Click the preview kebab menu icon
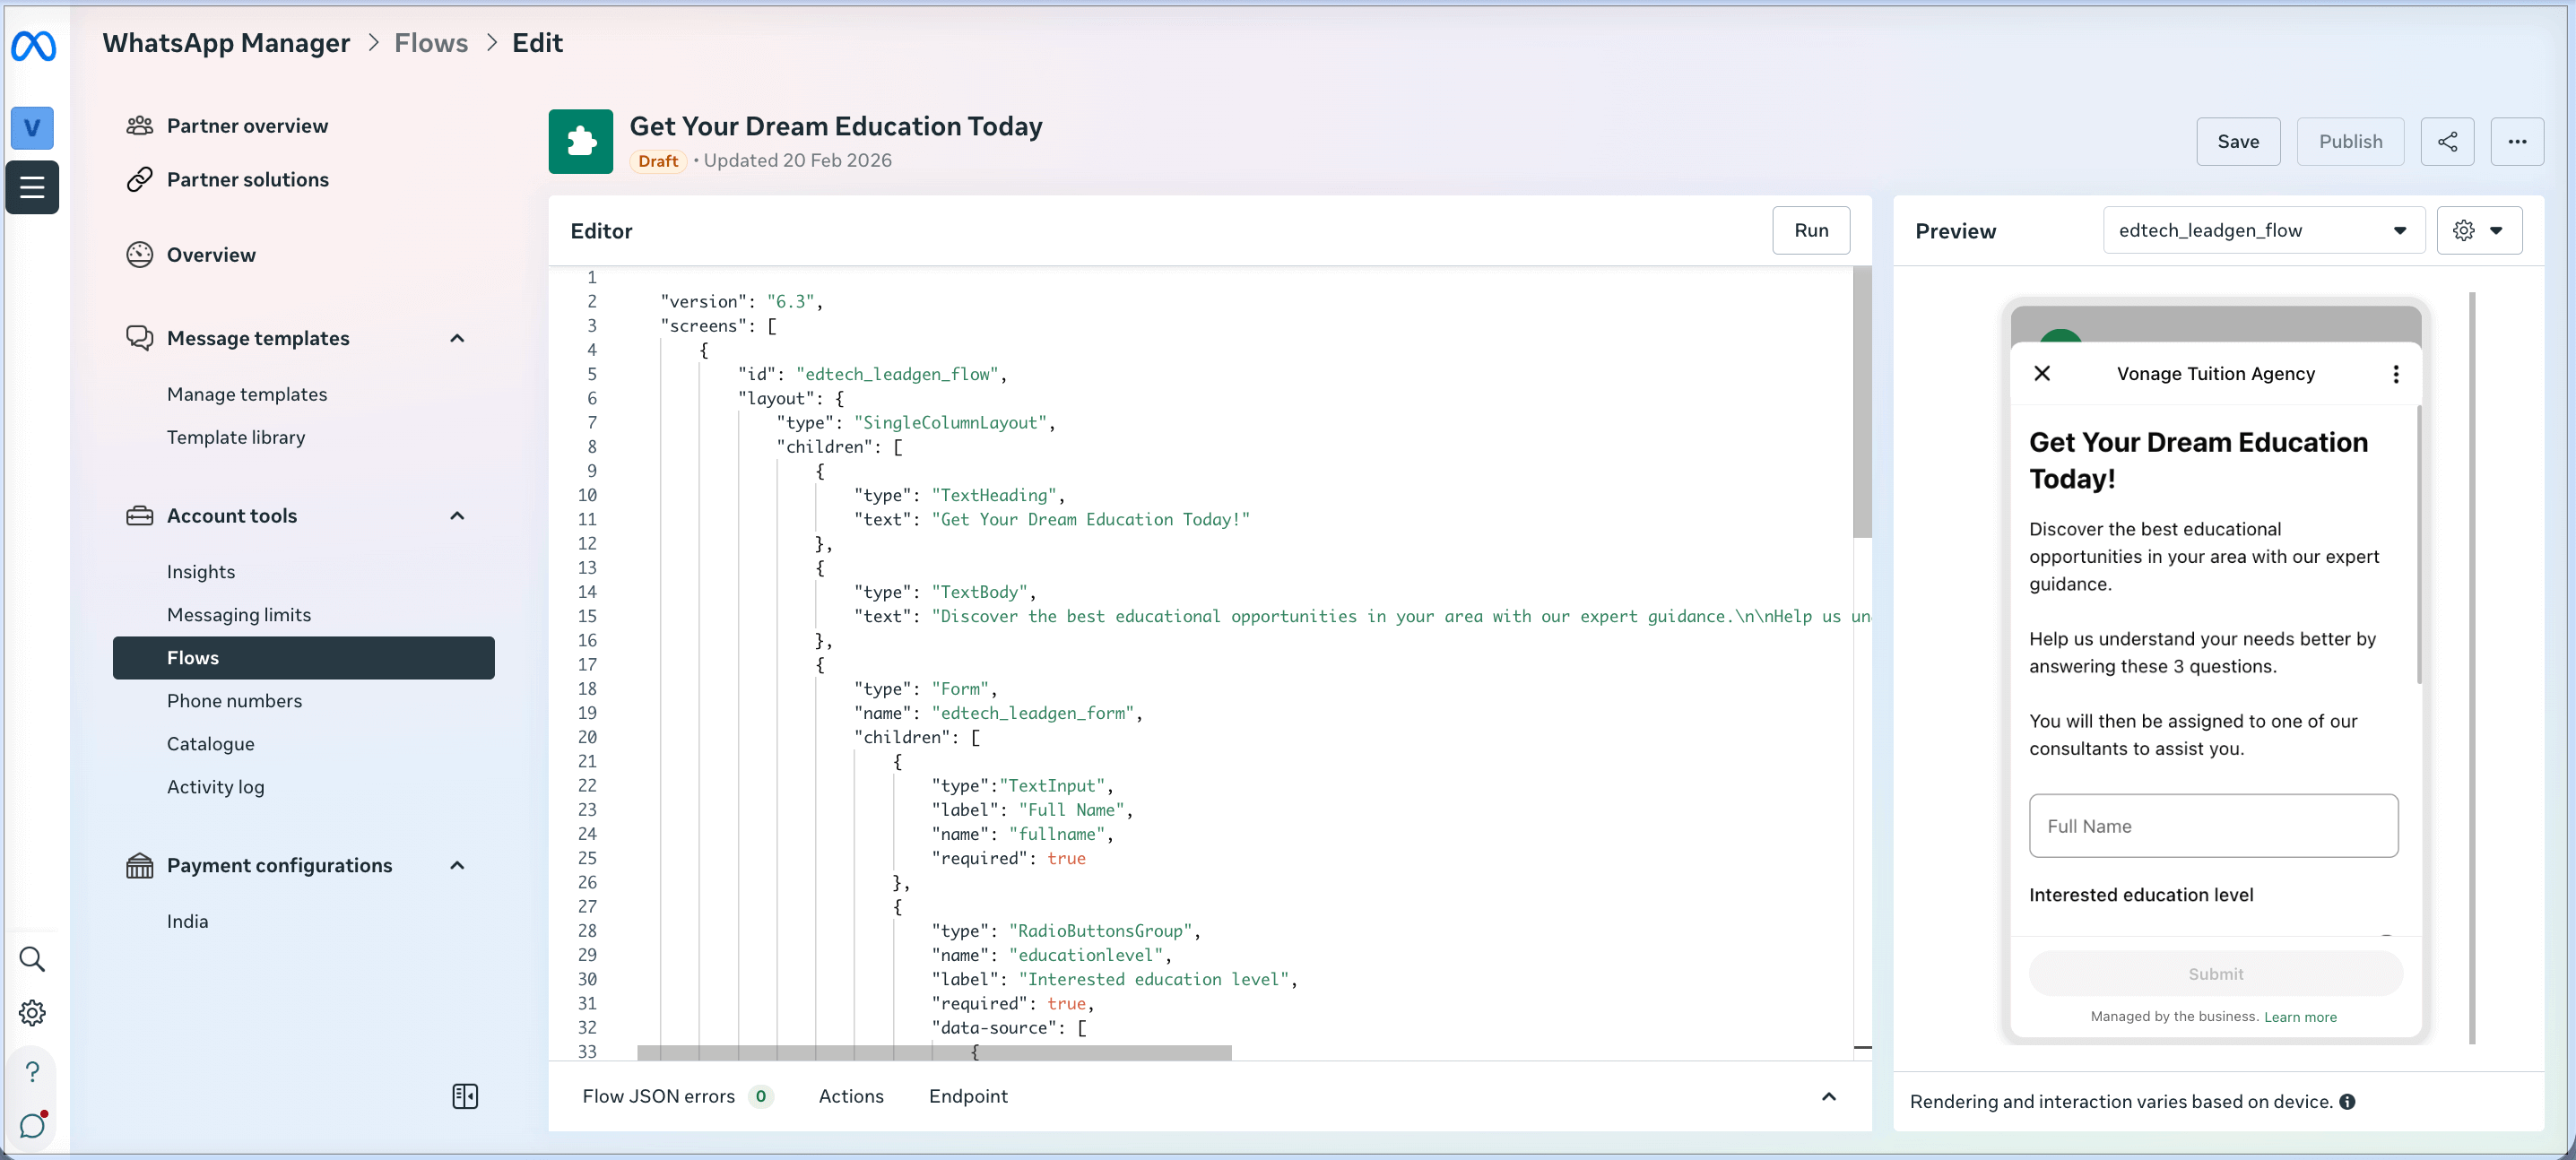 click(2395, 374)
